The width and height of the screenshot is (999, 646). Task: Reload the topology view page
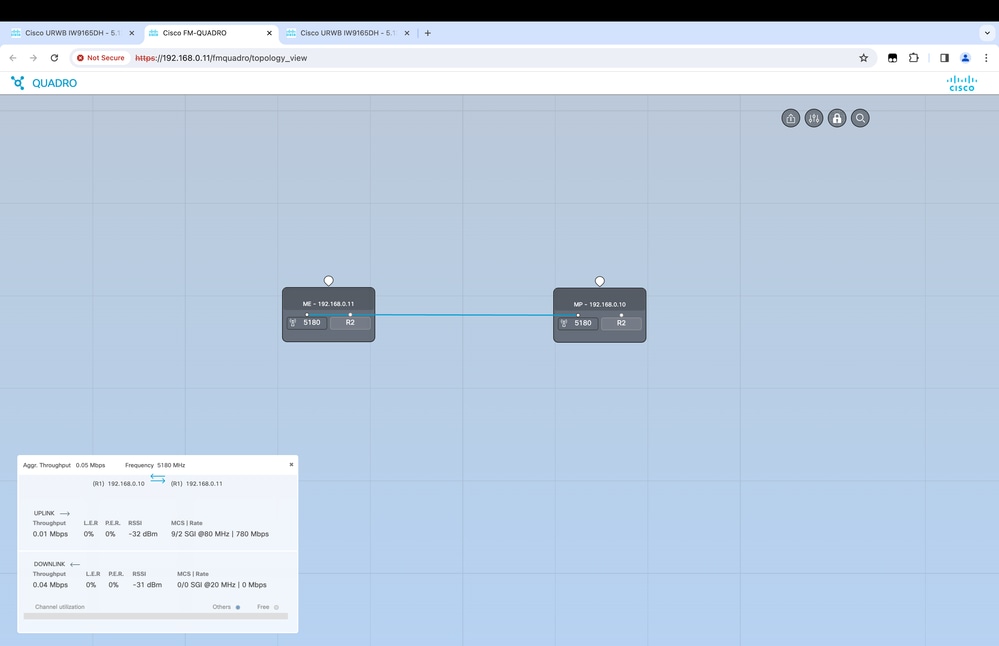tap(54, 58)
